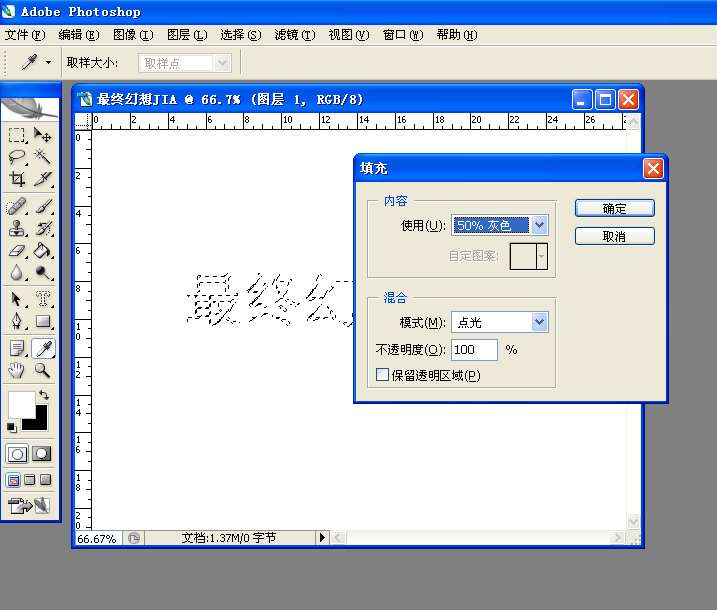Select the History Brush tool

pos(43,228)
